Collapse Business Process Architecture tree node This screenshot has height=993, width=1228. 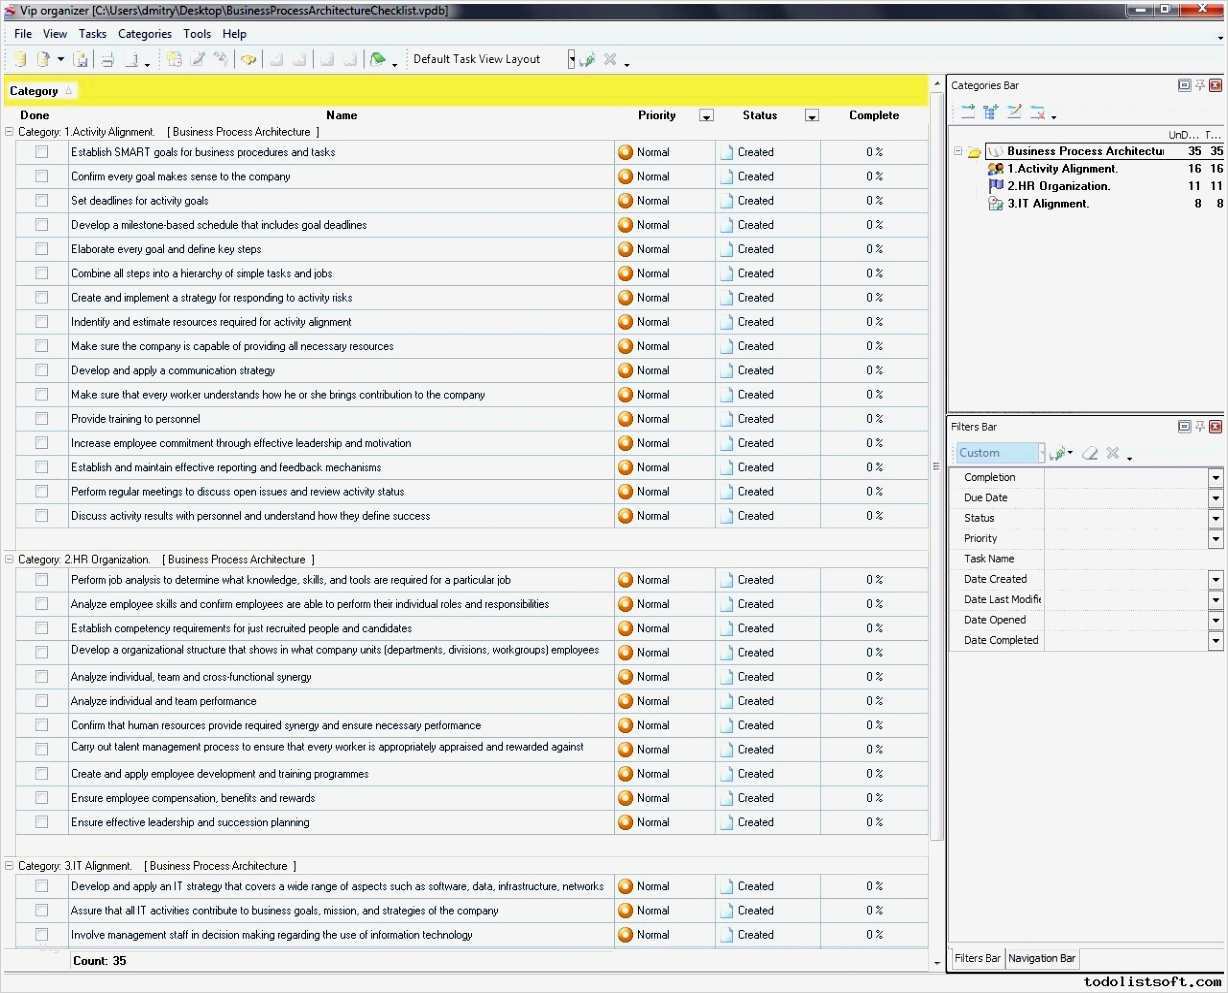click(957, 152)
